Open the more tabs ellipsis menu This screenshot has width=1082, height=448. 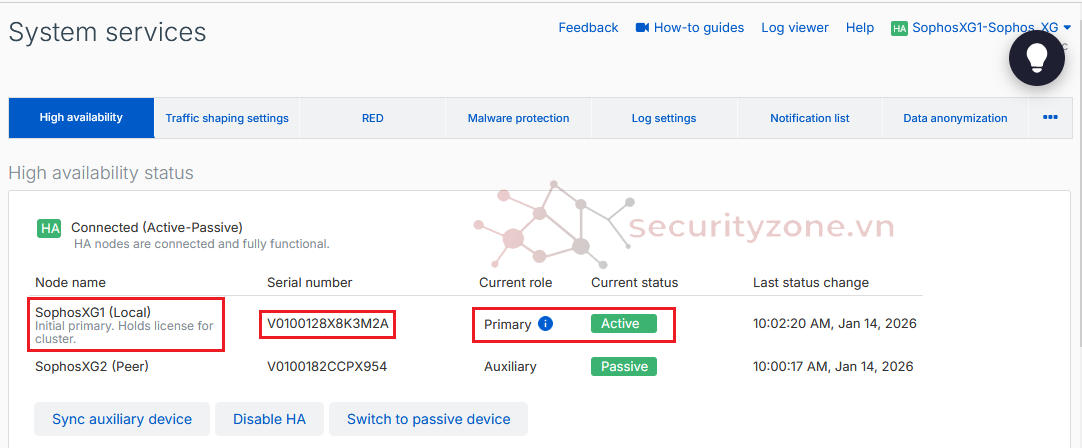click(x=1050, y=117)
